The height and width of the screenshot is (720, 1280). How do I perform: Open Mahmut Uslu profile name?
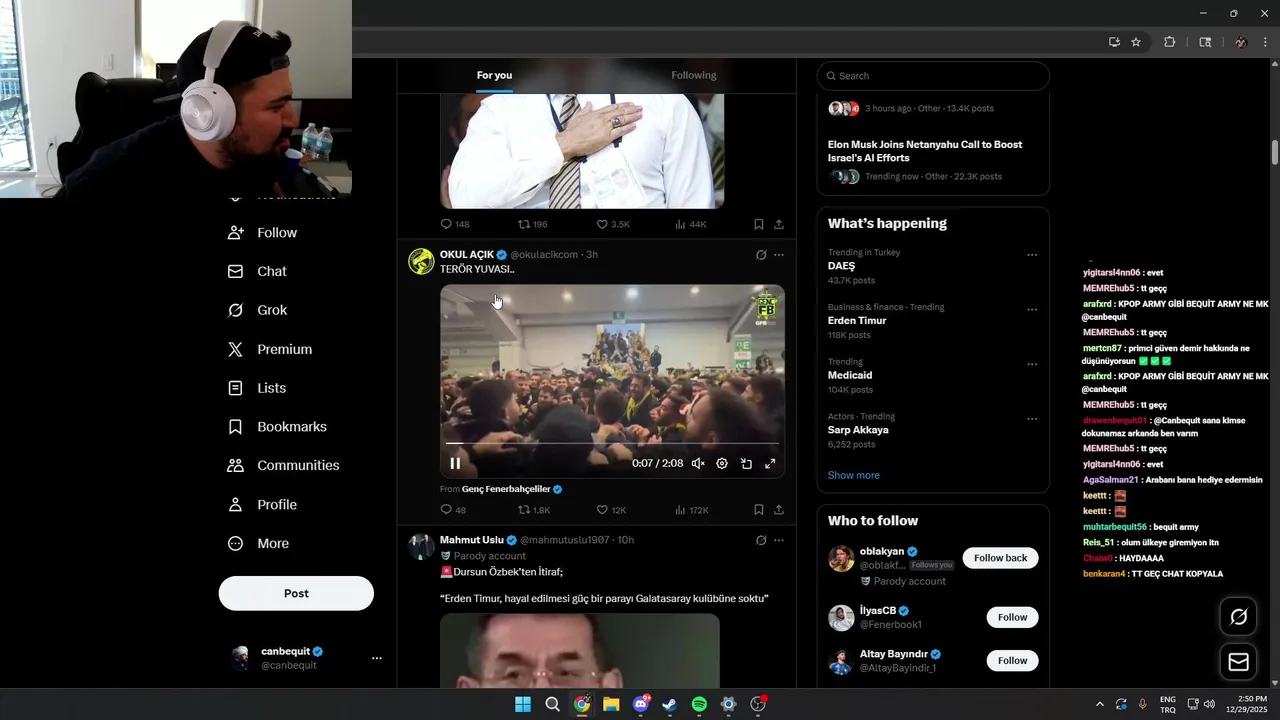pyautogui.click(x=472, y=540)
